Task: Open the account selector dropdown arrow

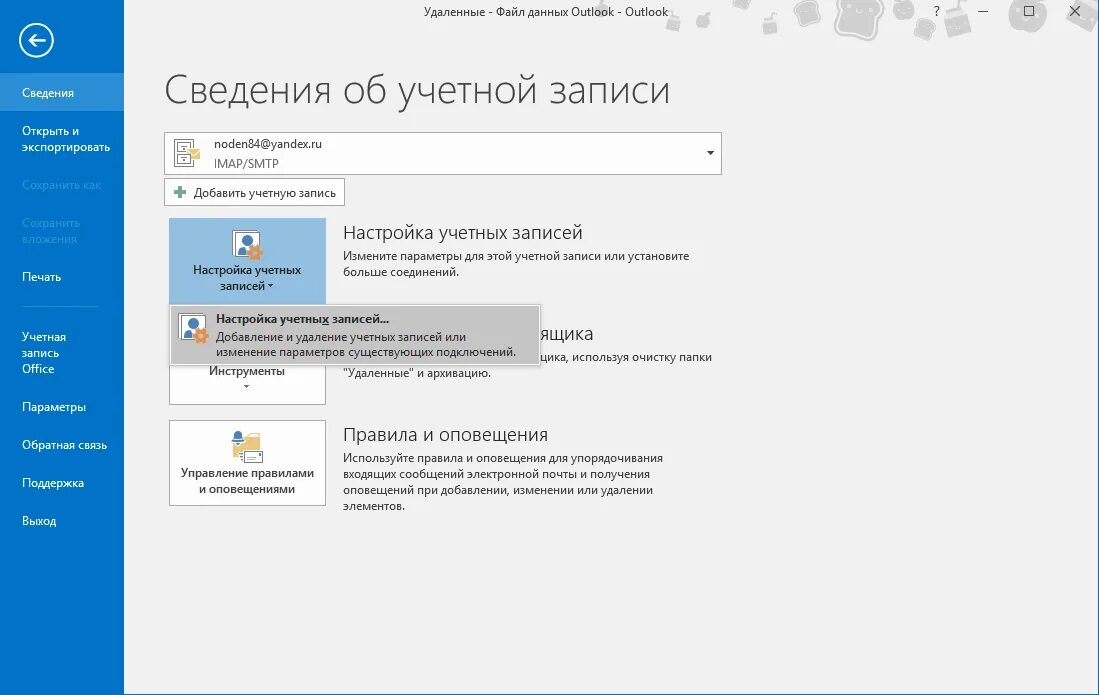Action: pyautogui.click(x=710, y=153)
